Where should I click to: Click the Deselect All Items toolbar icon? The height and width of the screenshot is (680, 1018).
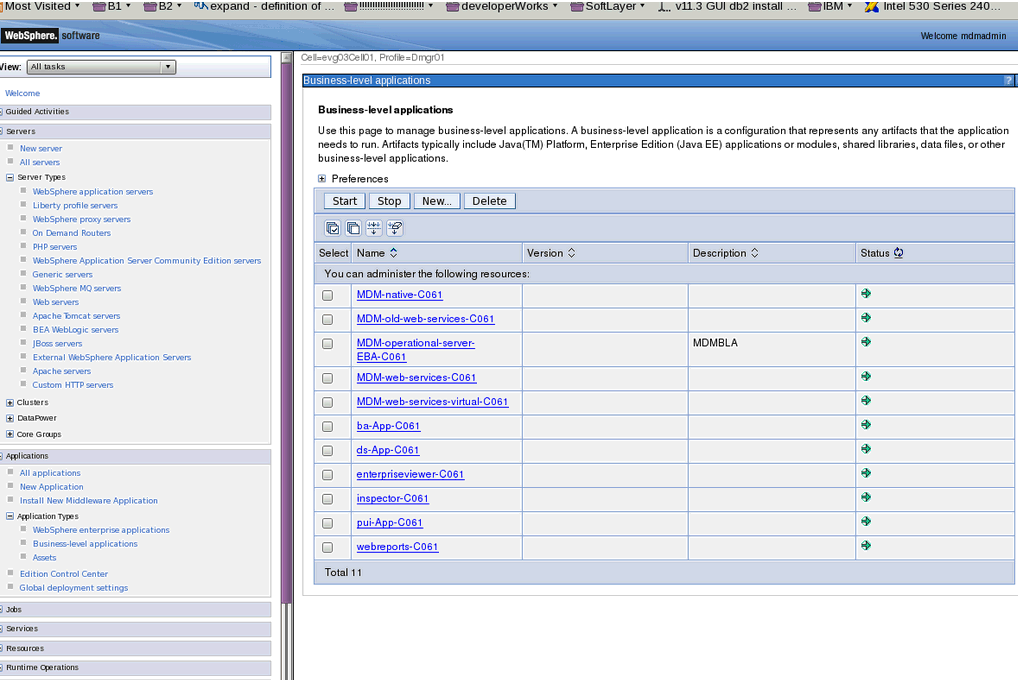tap(353, 227)
